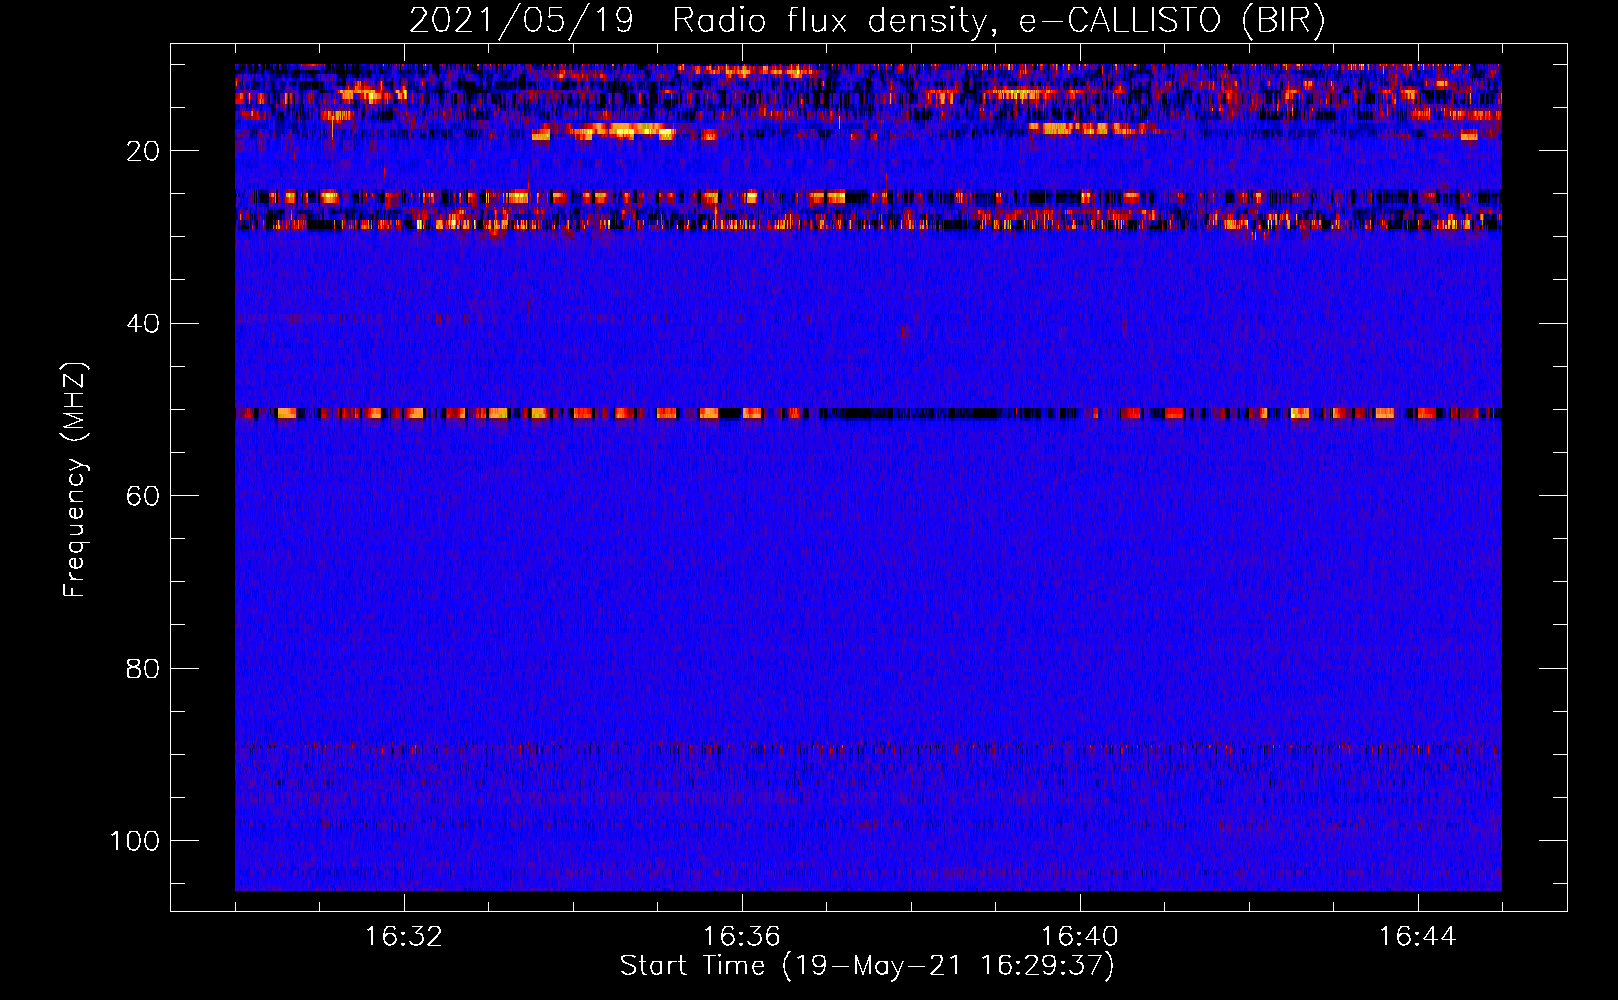The image size is (1618, 1000).
Task: Click the Start Time axis label
Action: click(x=867, y=966)
